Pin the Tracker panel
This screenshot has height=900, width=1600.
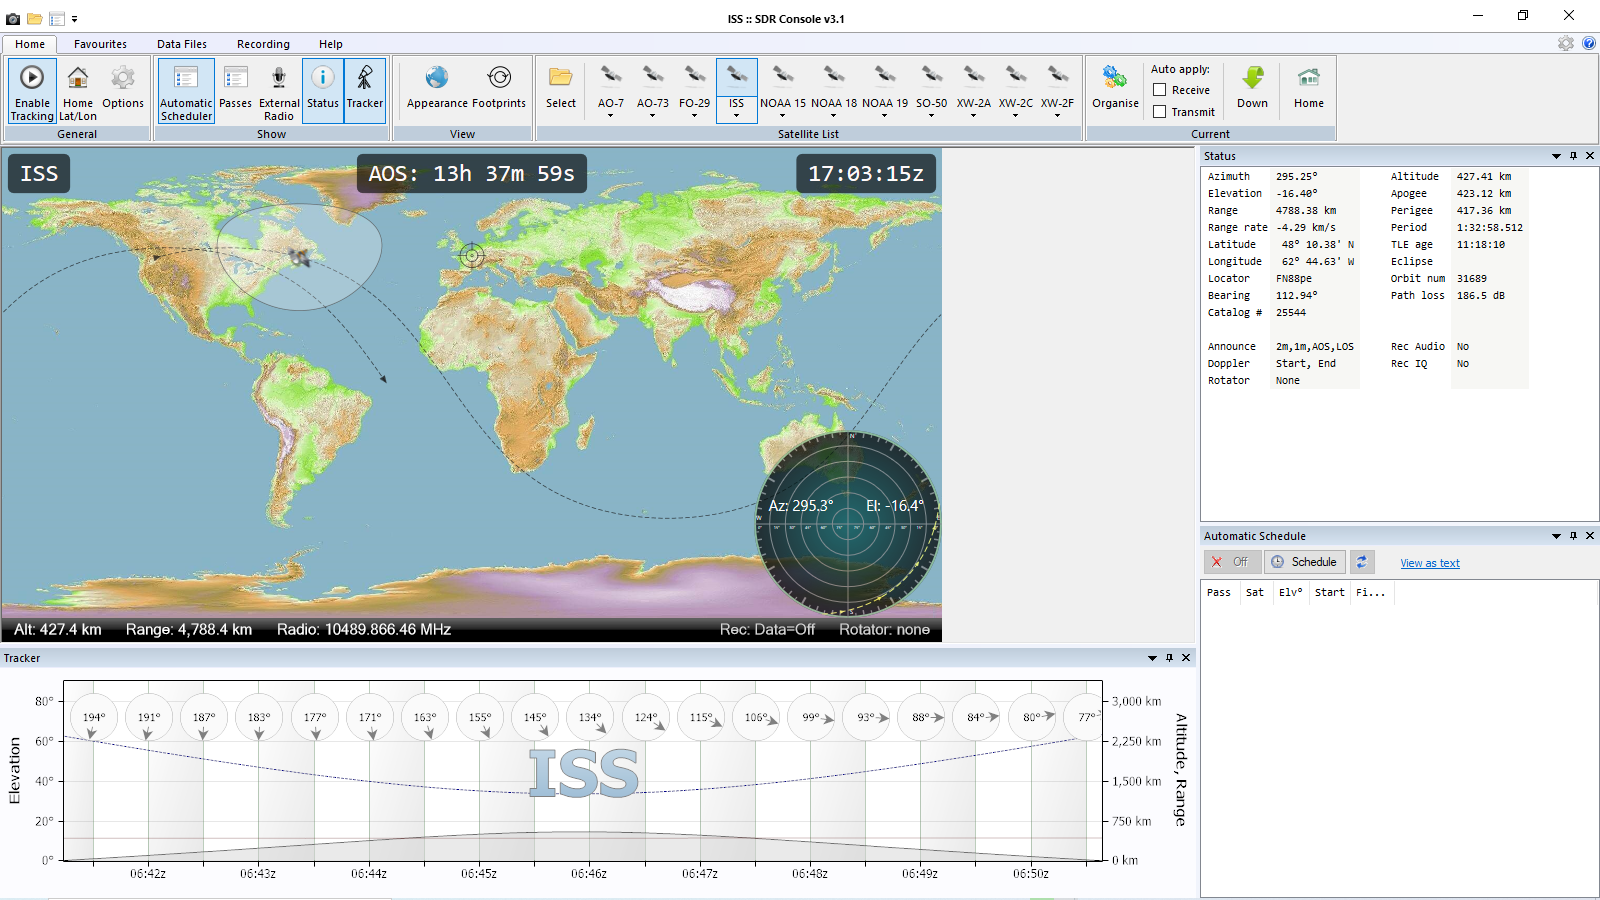pyautogui.click(x=1169, y=658)
